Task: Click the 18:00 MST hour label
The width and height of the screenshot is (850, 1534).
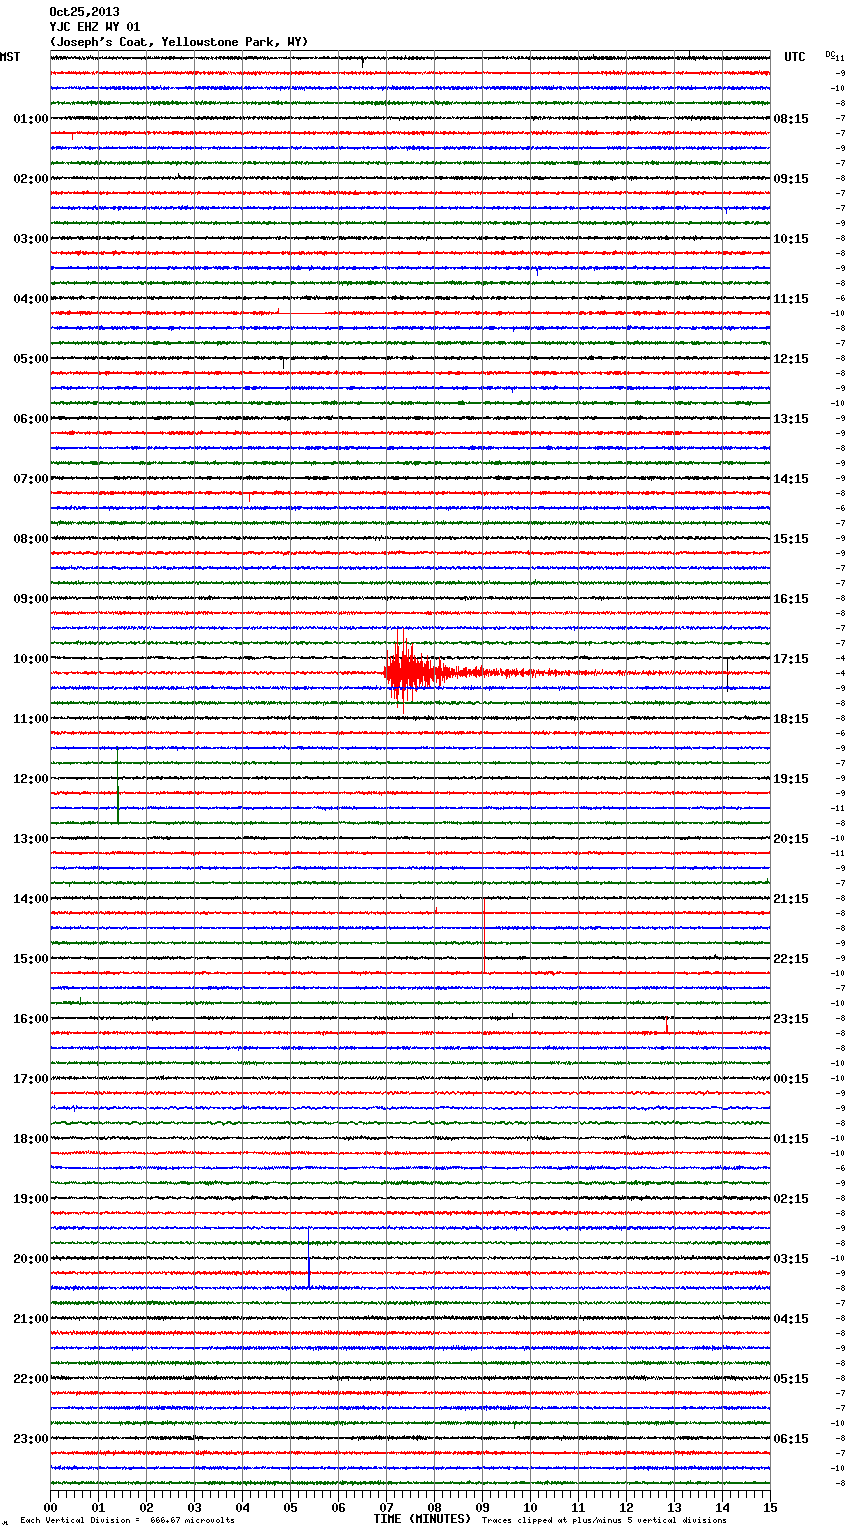Action: coord(31,1139)
